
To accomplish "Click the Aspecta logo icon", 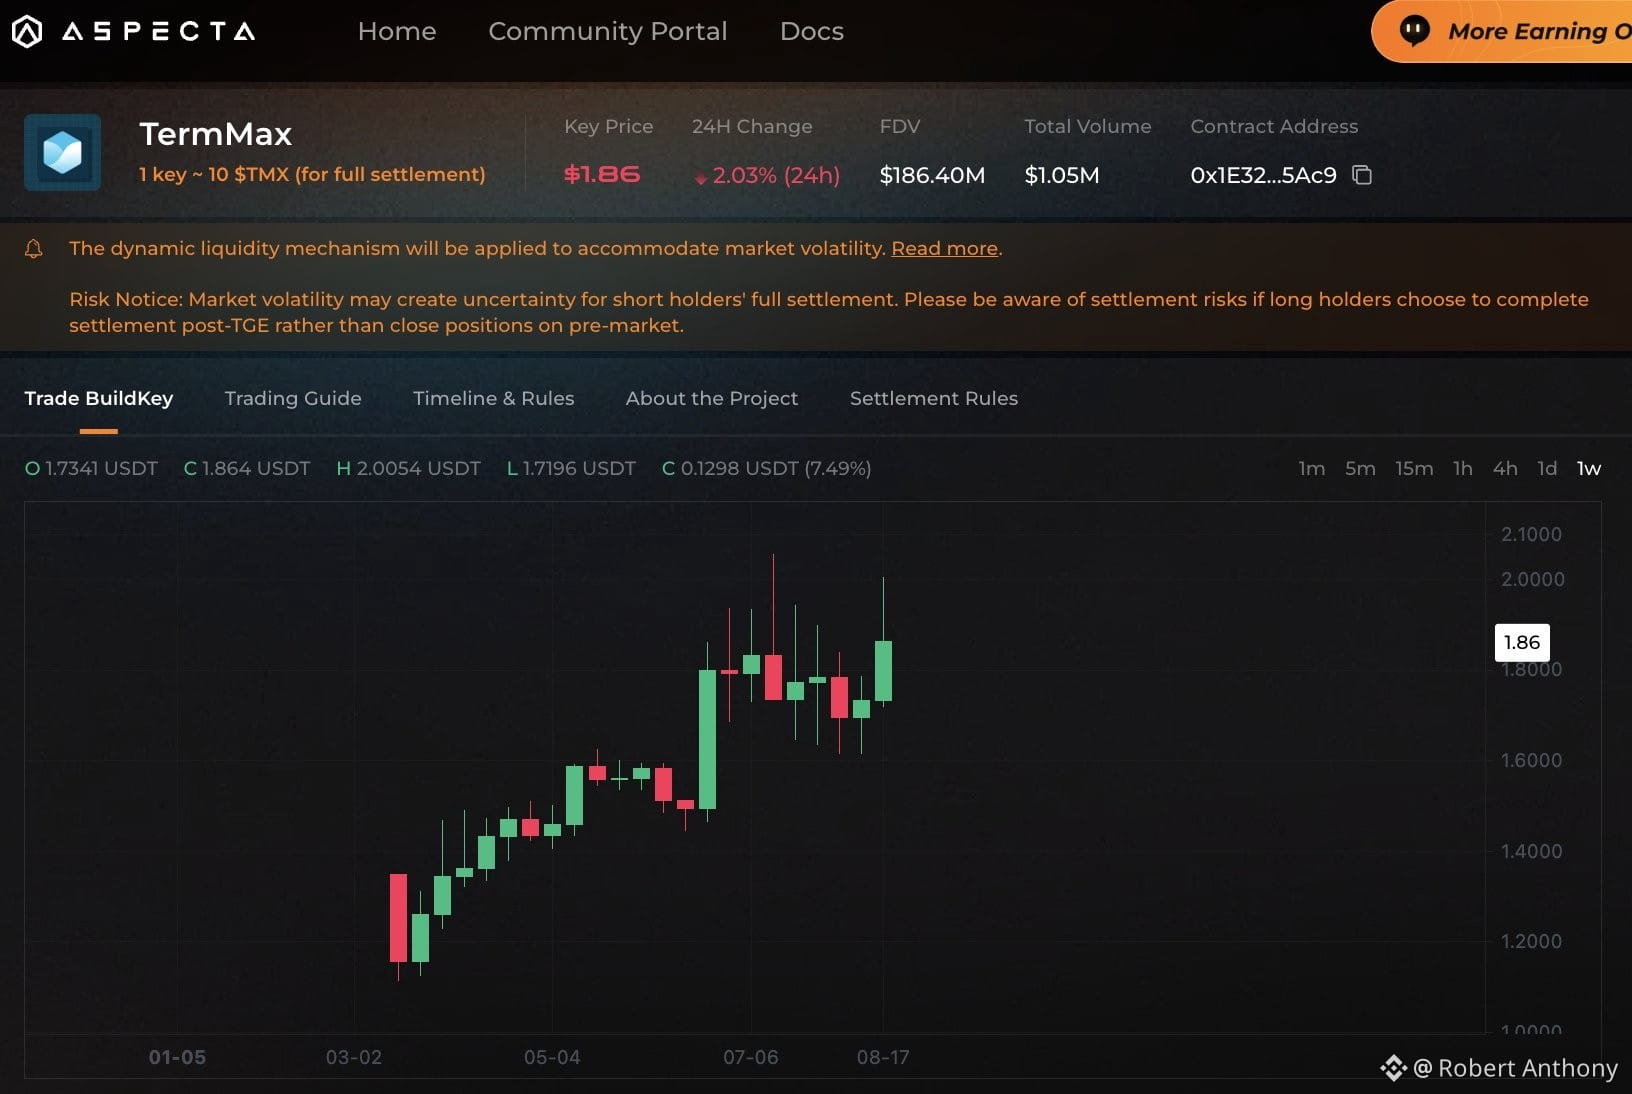I will point(27,32).
